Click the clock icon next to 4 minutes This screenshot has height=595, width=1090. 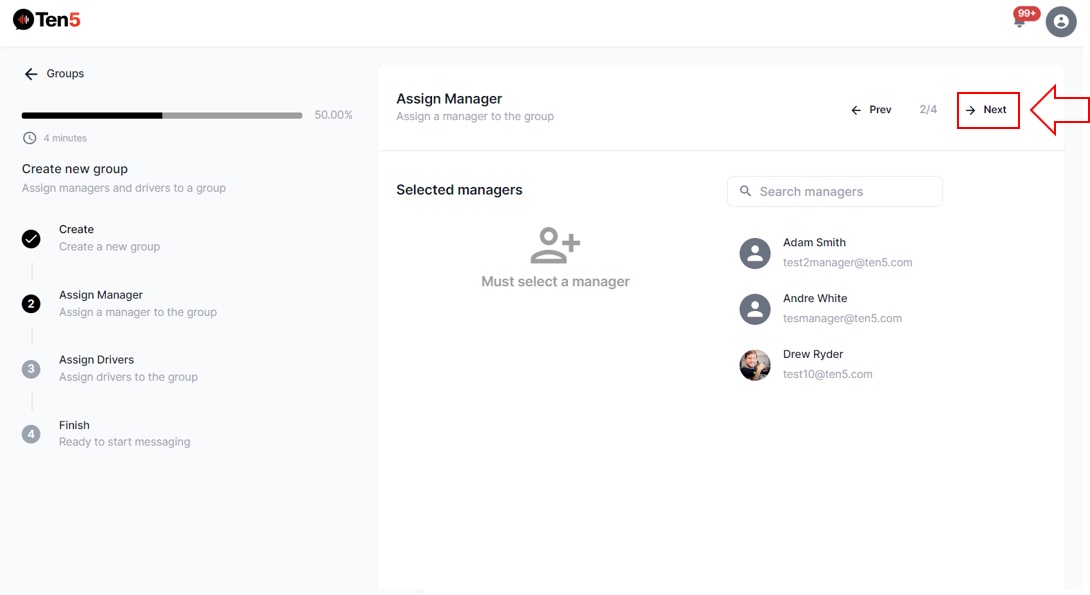(x=30, y=138)
